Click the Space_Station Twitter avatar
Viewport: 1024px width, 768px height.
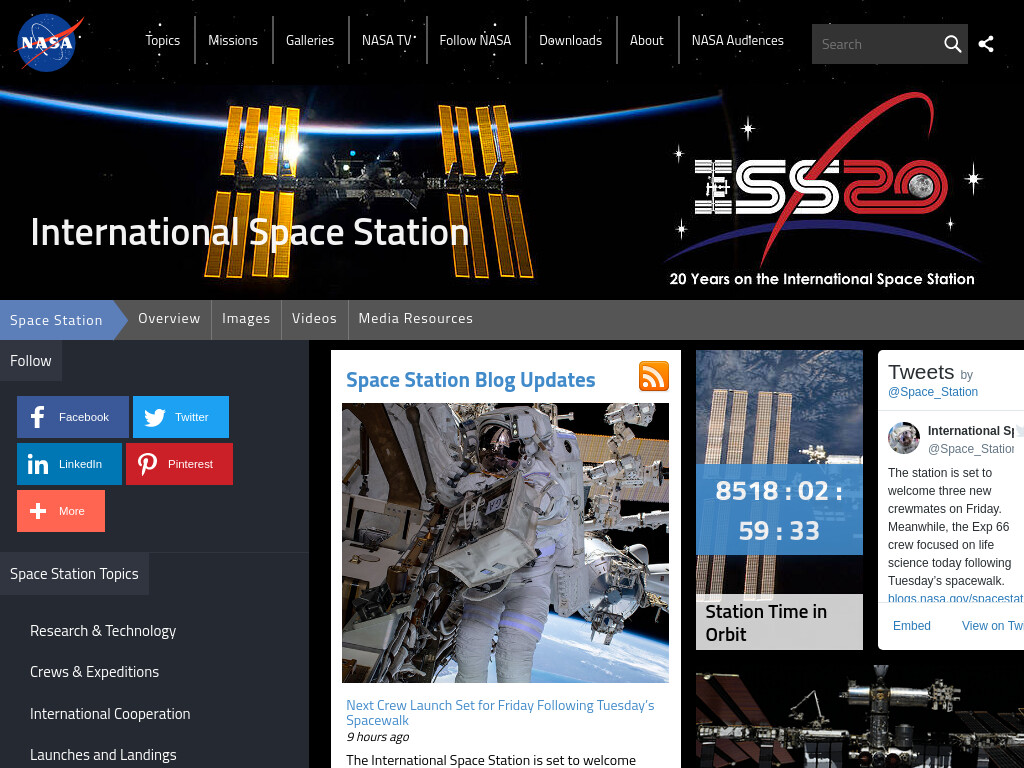(904, 438)
